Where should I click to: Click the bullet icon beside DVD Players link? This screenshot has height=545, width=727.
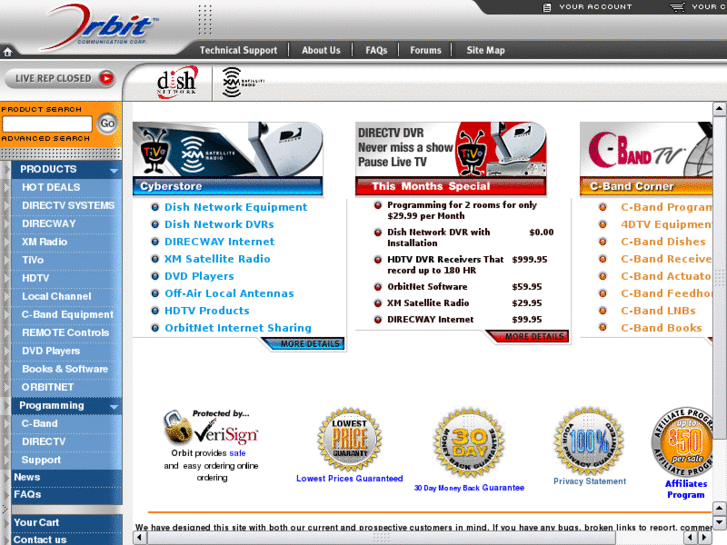[x=155, y=276]
